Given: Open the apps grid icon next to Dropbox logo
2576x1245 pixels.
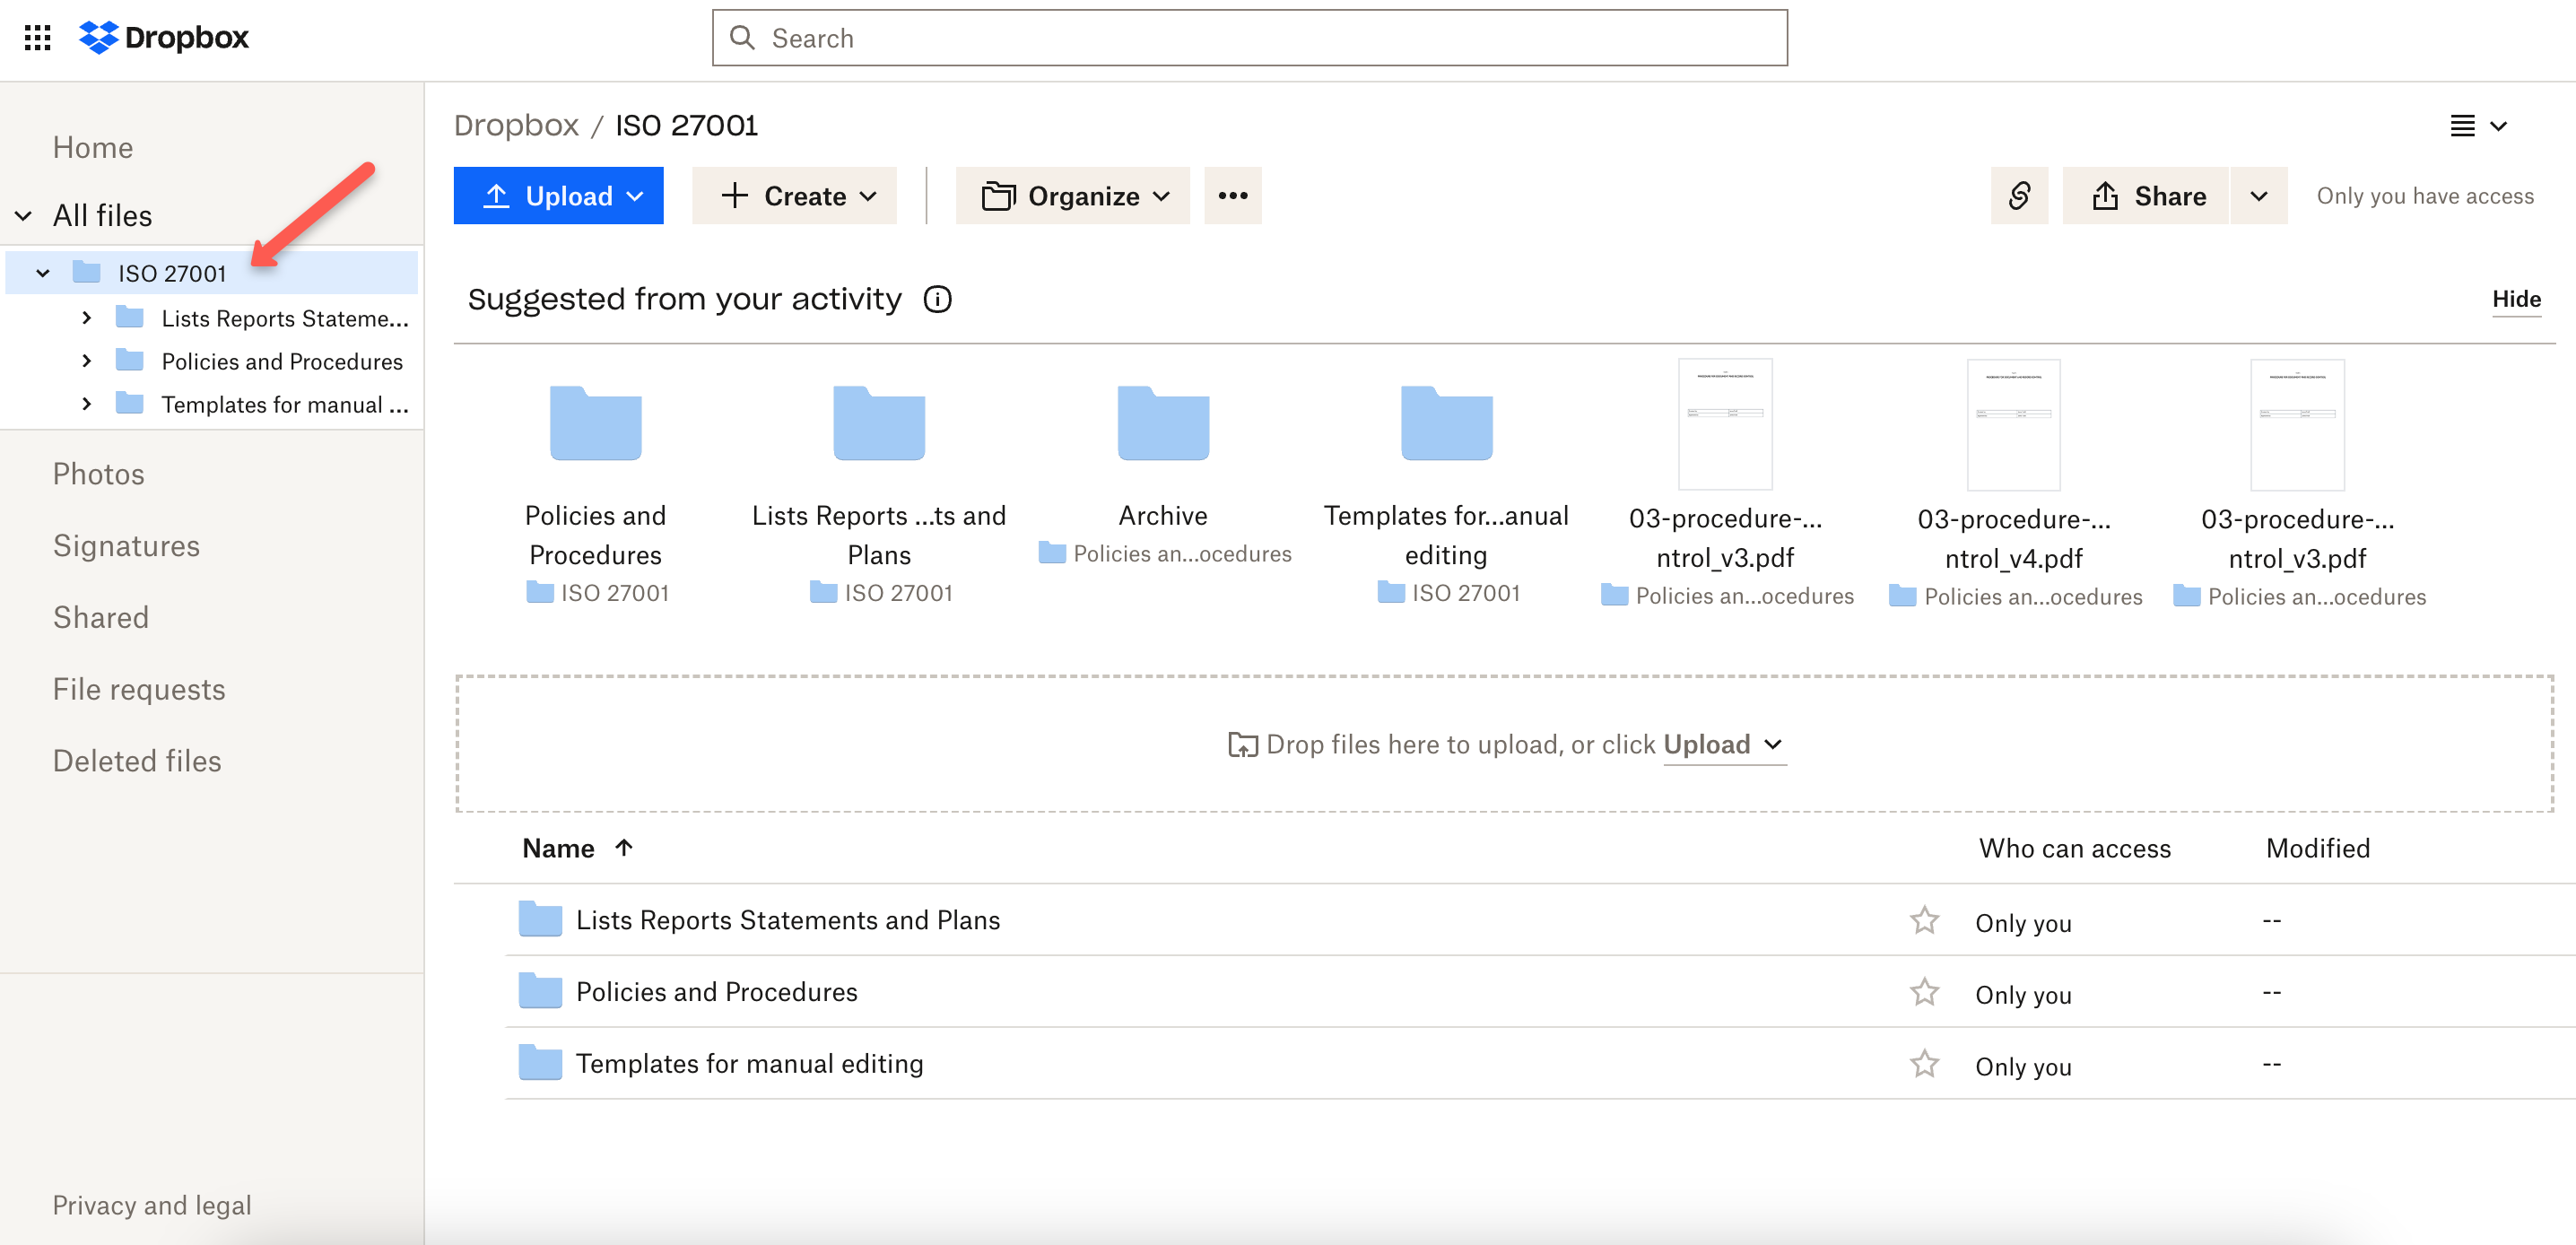Looking at the screenshot, I should 37,38.
